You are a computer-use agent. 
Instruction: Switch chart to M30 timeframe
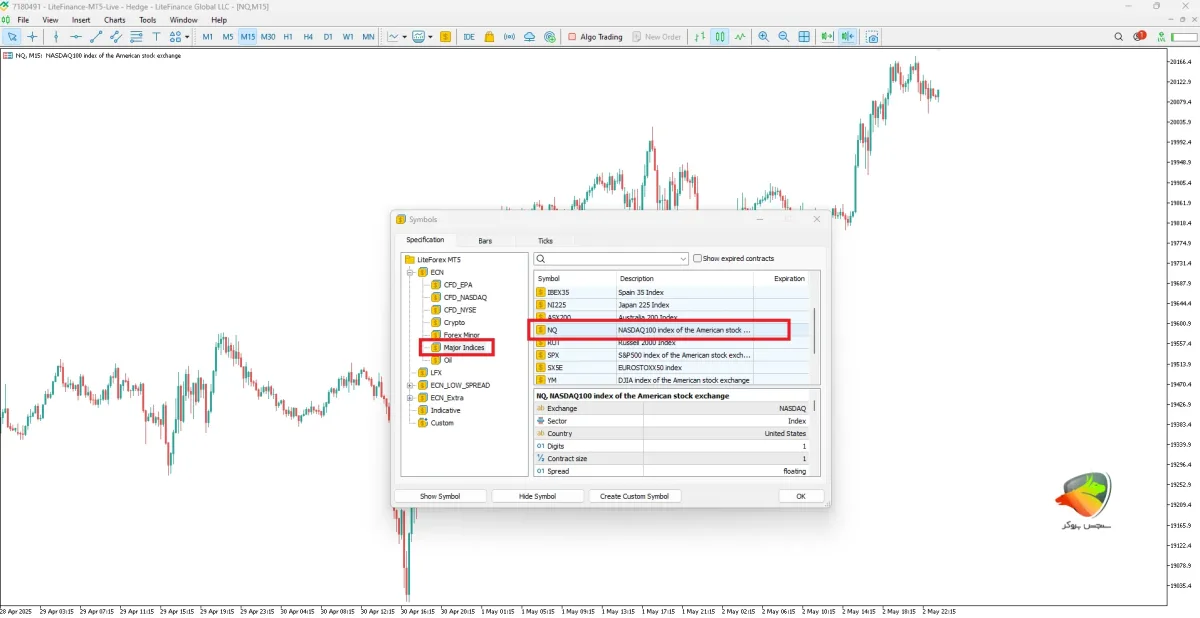tap(268, 37)
